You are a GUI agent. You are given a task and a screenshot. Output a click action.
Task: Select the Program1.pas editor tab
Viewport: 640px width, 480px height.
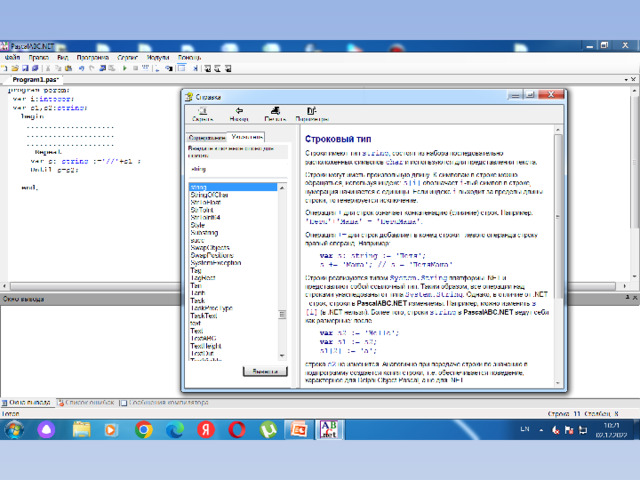click(x=35, y=80)
